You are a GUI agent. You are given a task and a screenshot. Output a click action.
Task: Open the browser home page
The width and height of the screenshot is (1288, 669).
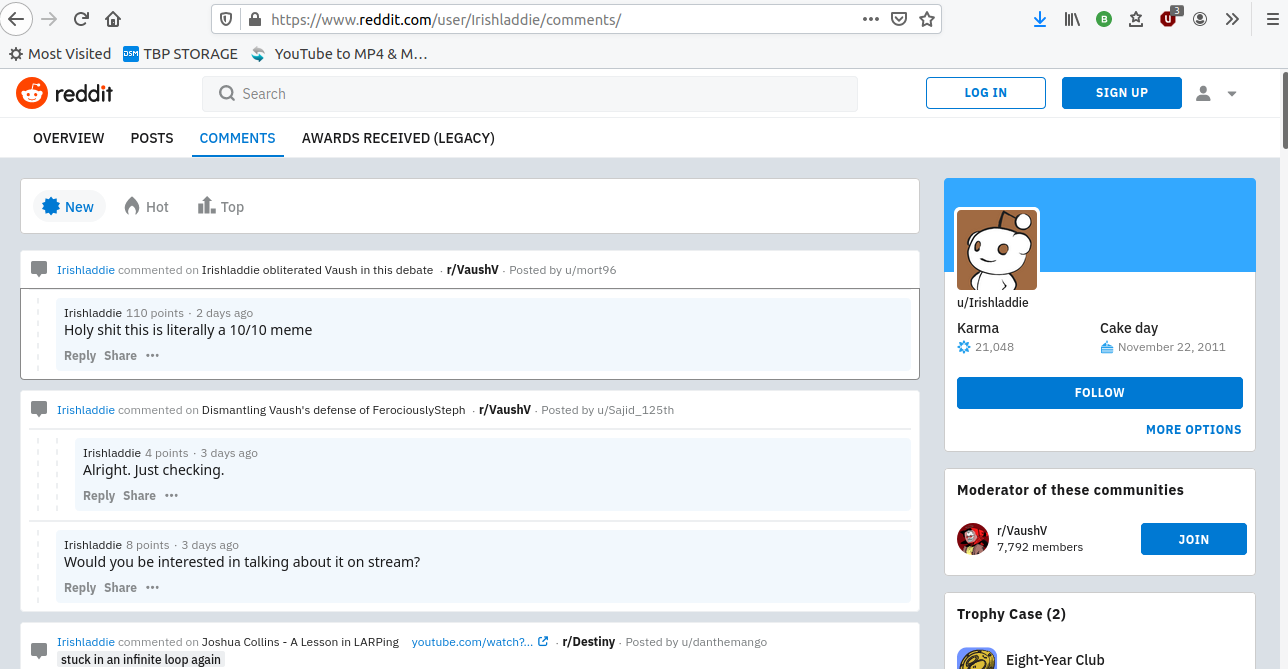pyautogui.click(x=113, y=19)
